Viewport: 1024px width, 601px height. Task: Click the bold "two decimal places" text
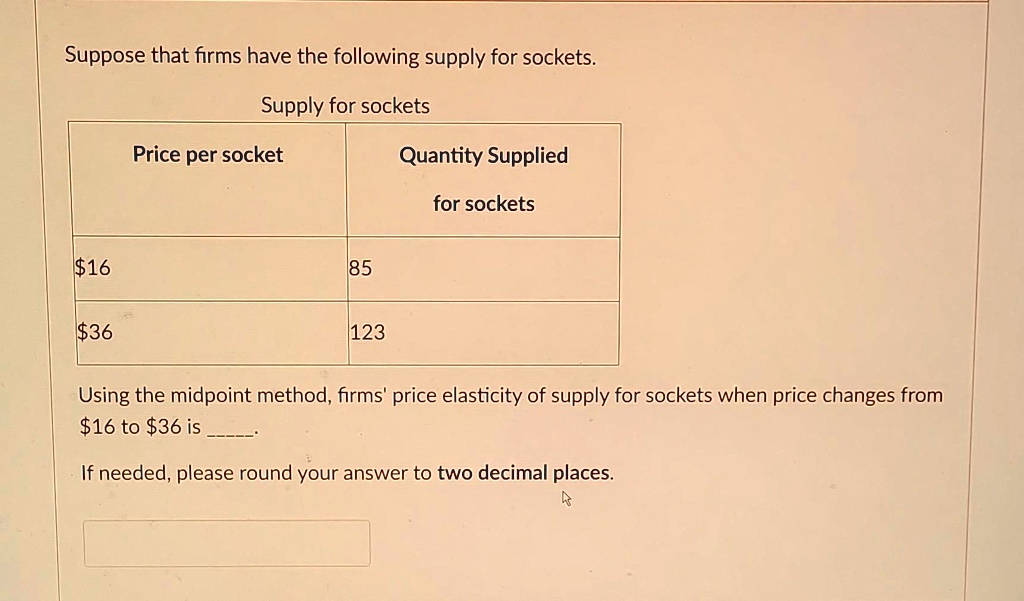(524, 472)
